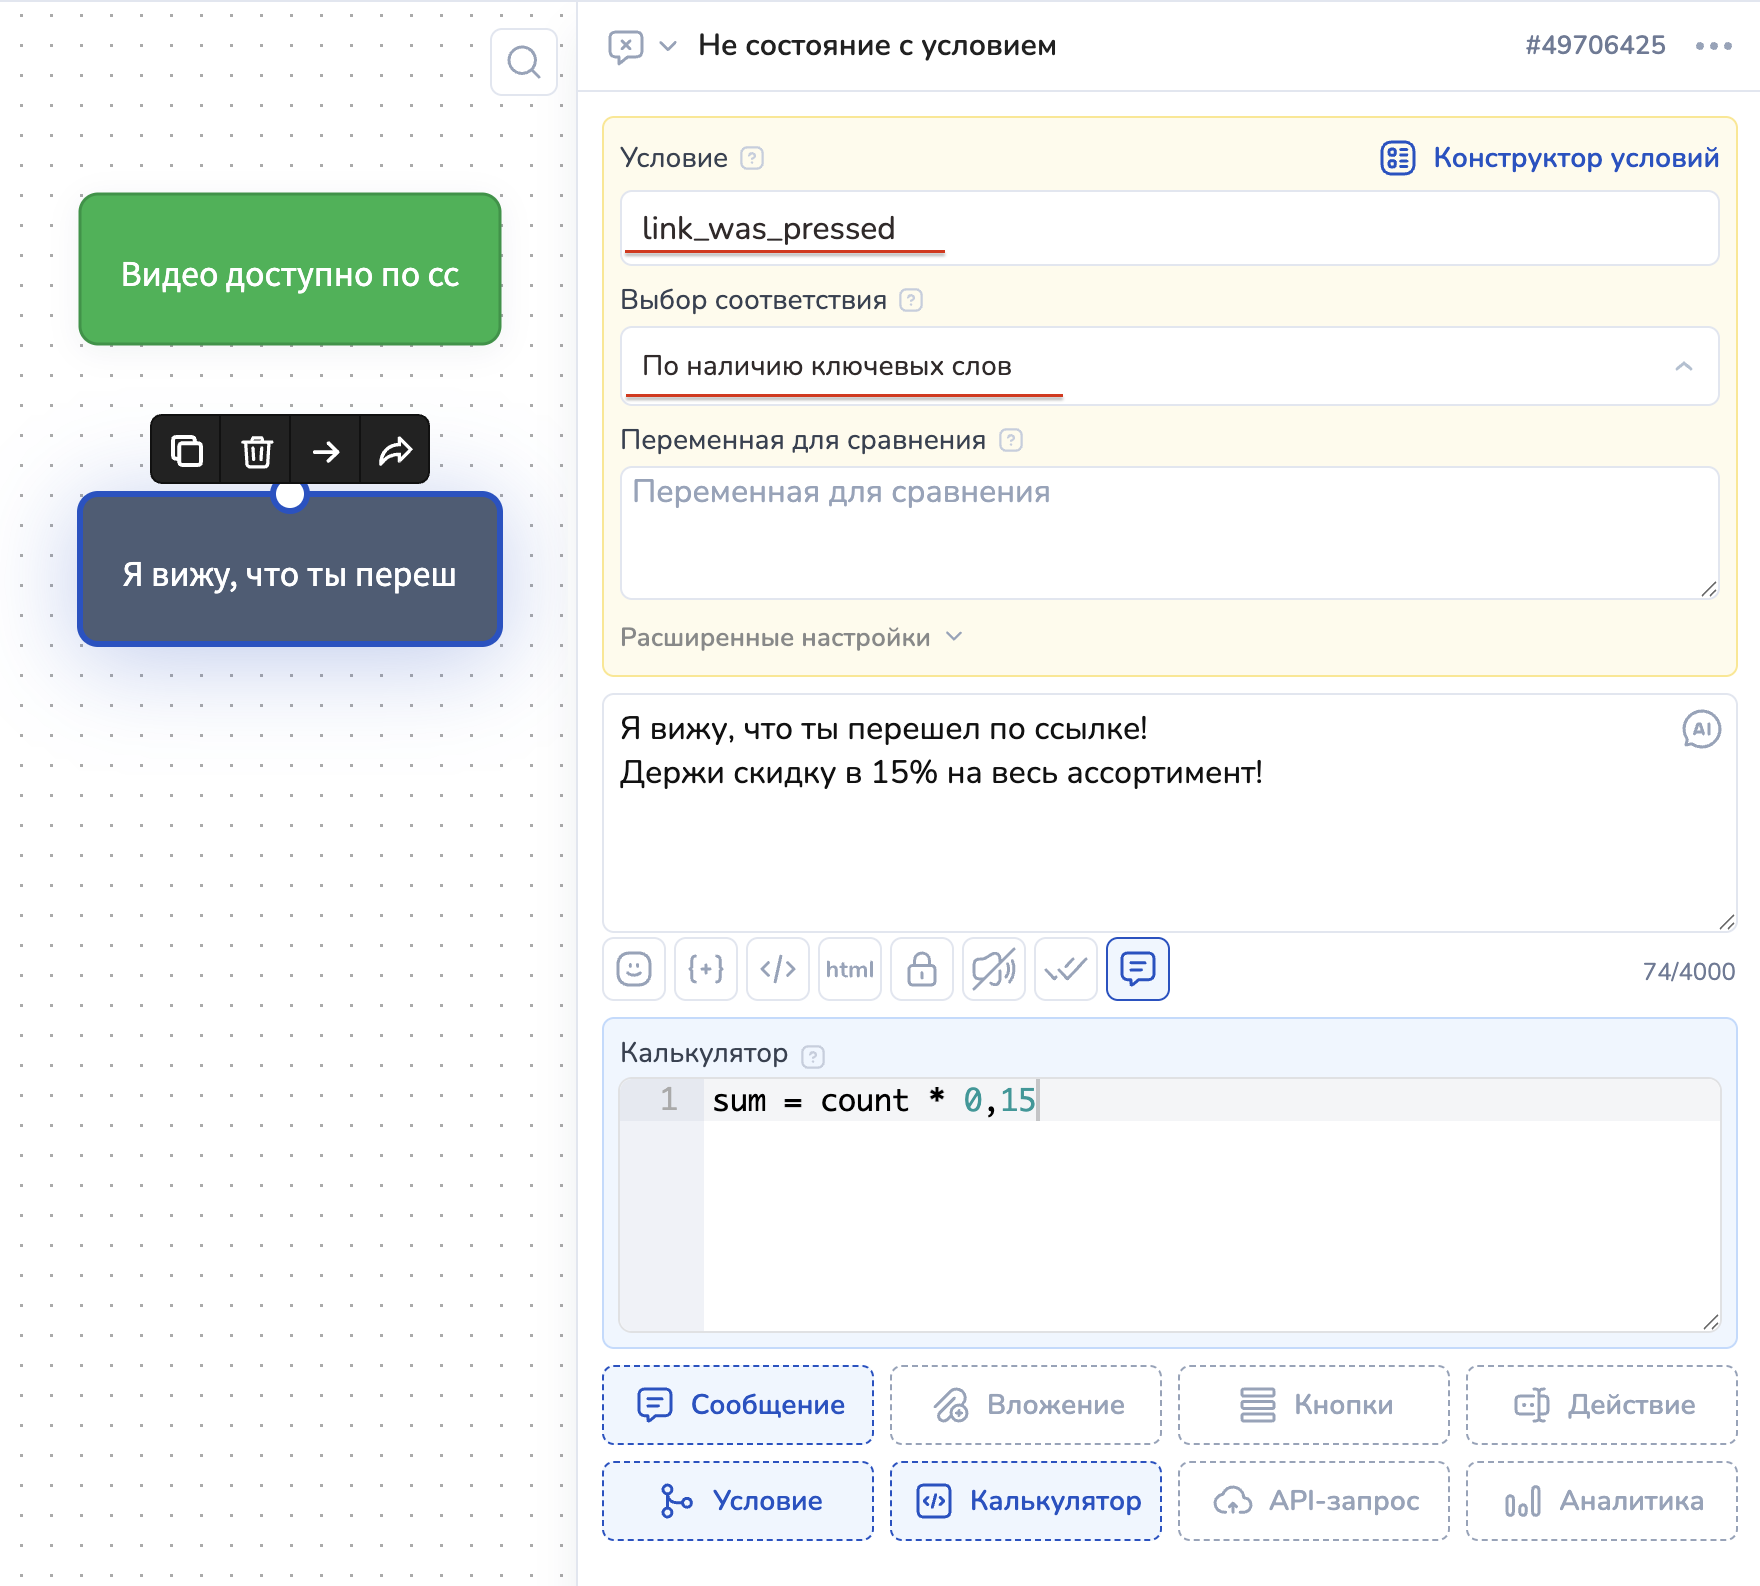
Task: Open the 'По наличию ключевых слов' dropdown
Action: pos(1168,366)
